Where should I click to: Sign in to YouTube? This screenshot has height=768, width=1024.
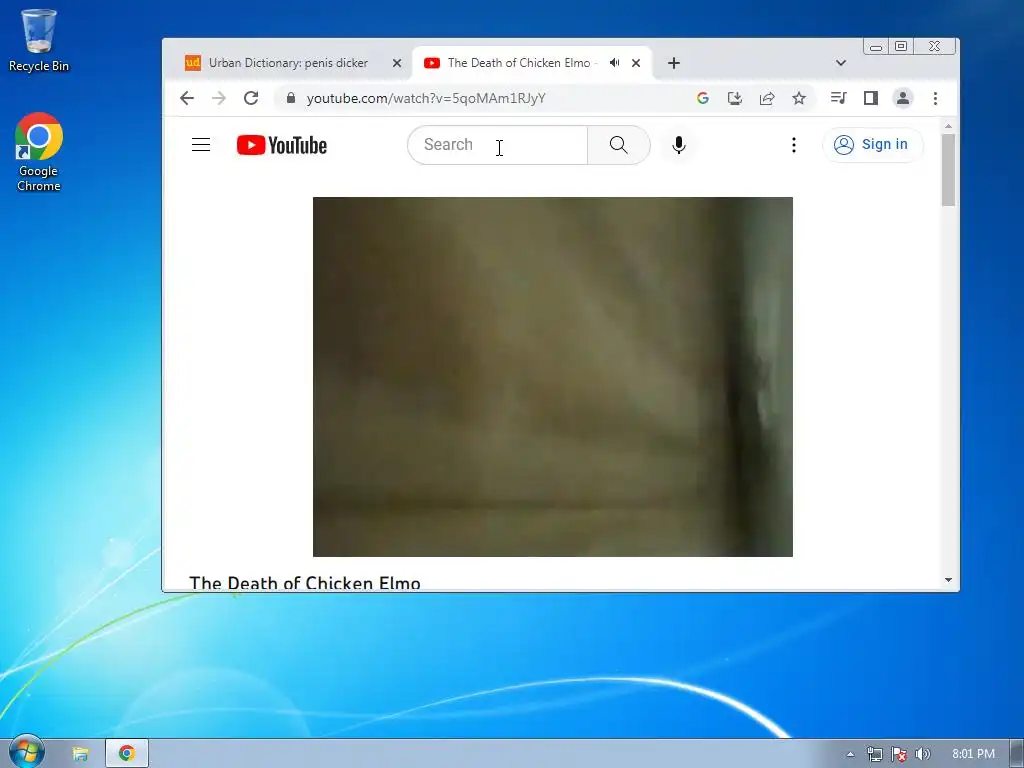coord(872,144)
